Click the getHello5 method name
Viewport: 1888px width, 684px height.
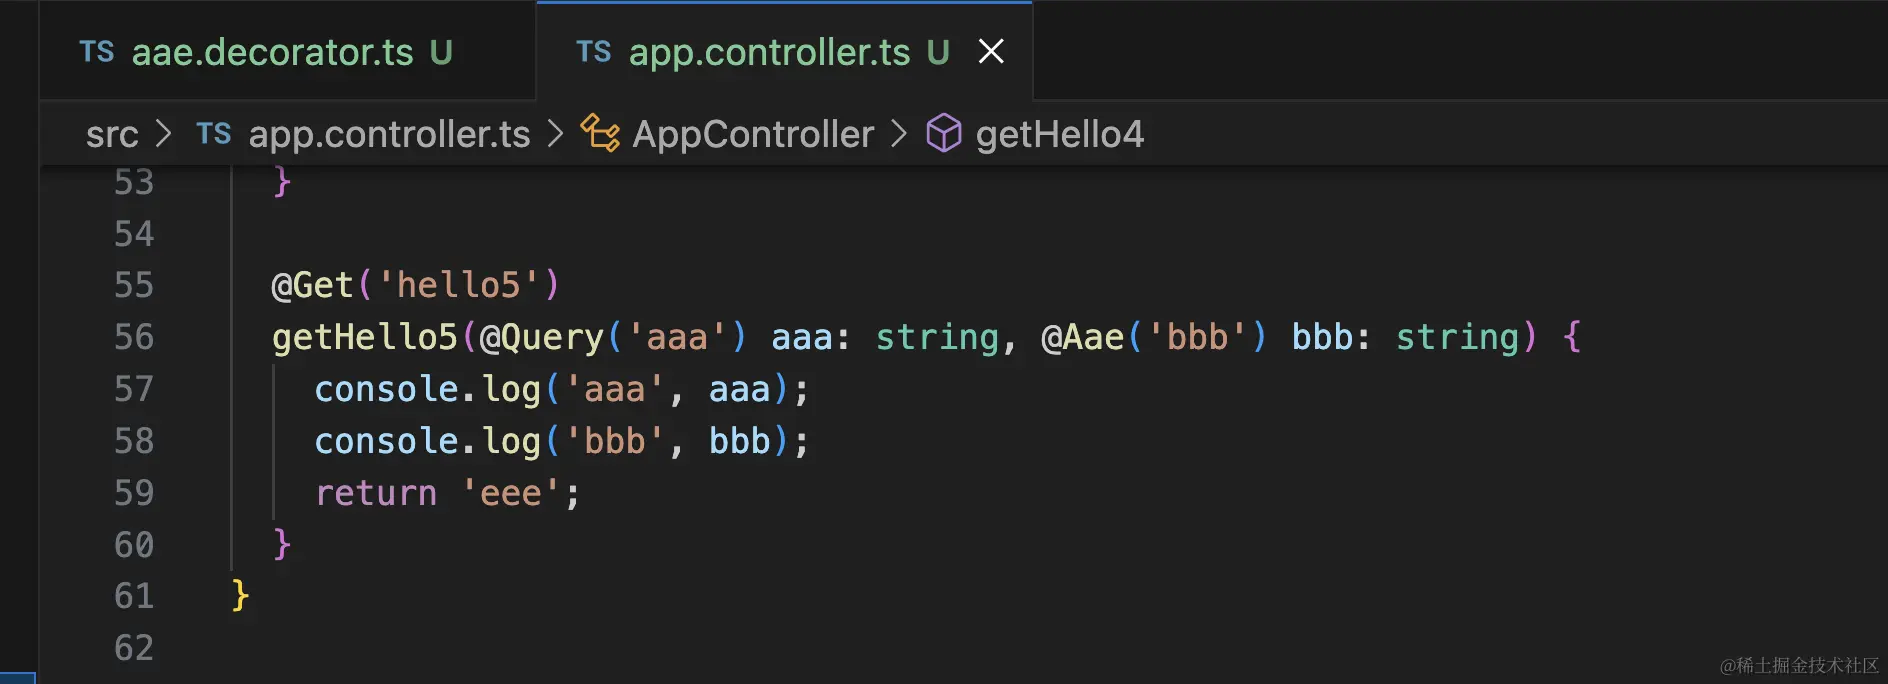point(365,338)
